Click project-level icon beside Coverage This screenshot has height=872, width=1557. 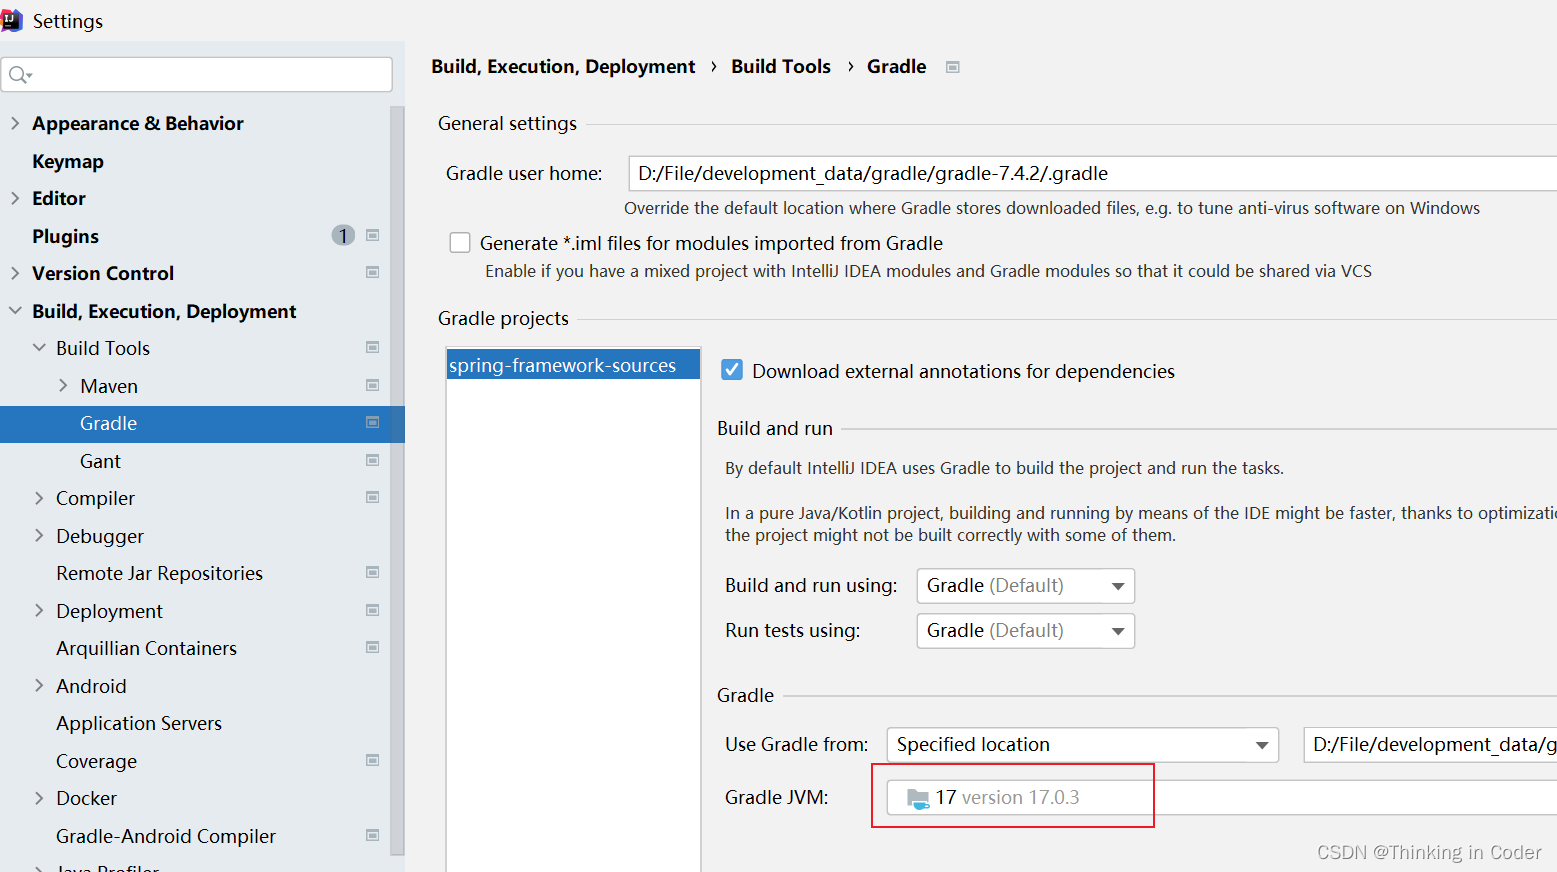pos(372,761)
